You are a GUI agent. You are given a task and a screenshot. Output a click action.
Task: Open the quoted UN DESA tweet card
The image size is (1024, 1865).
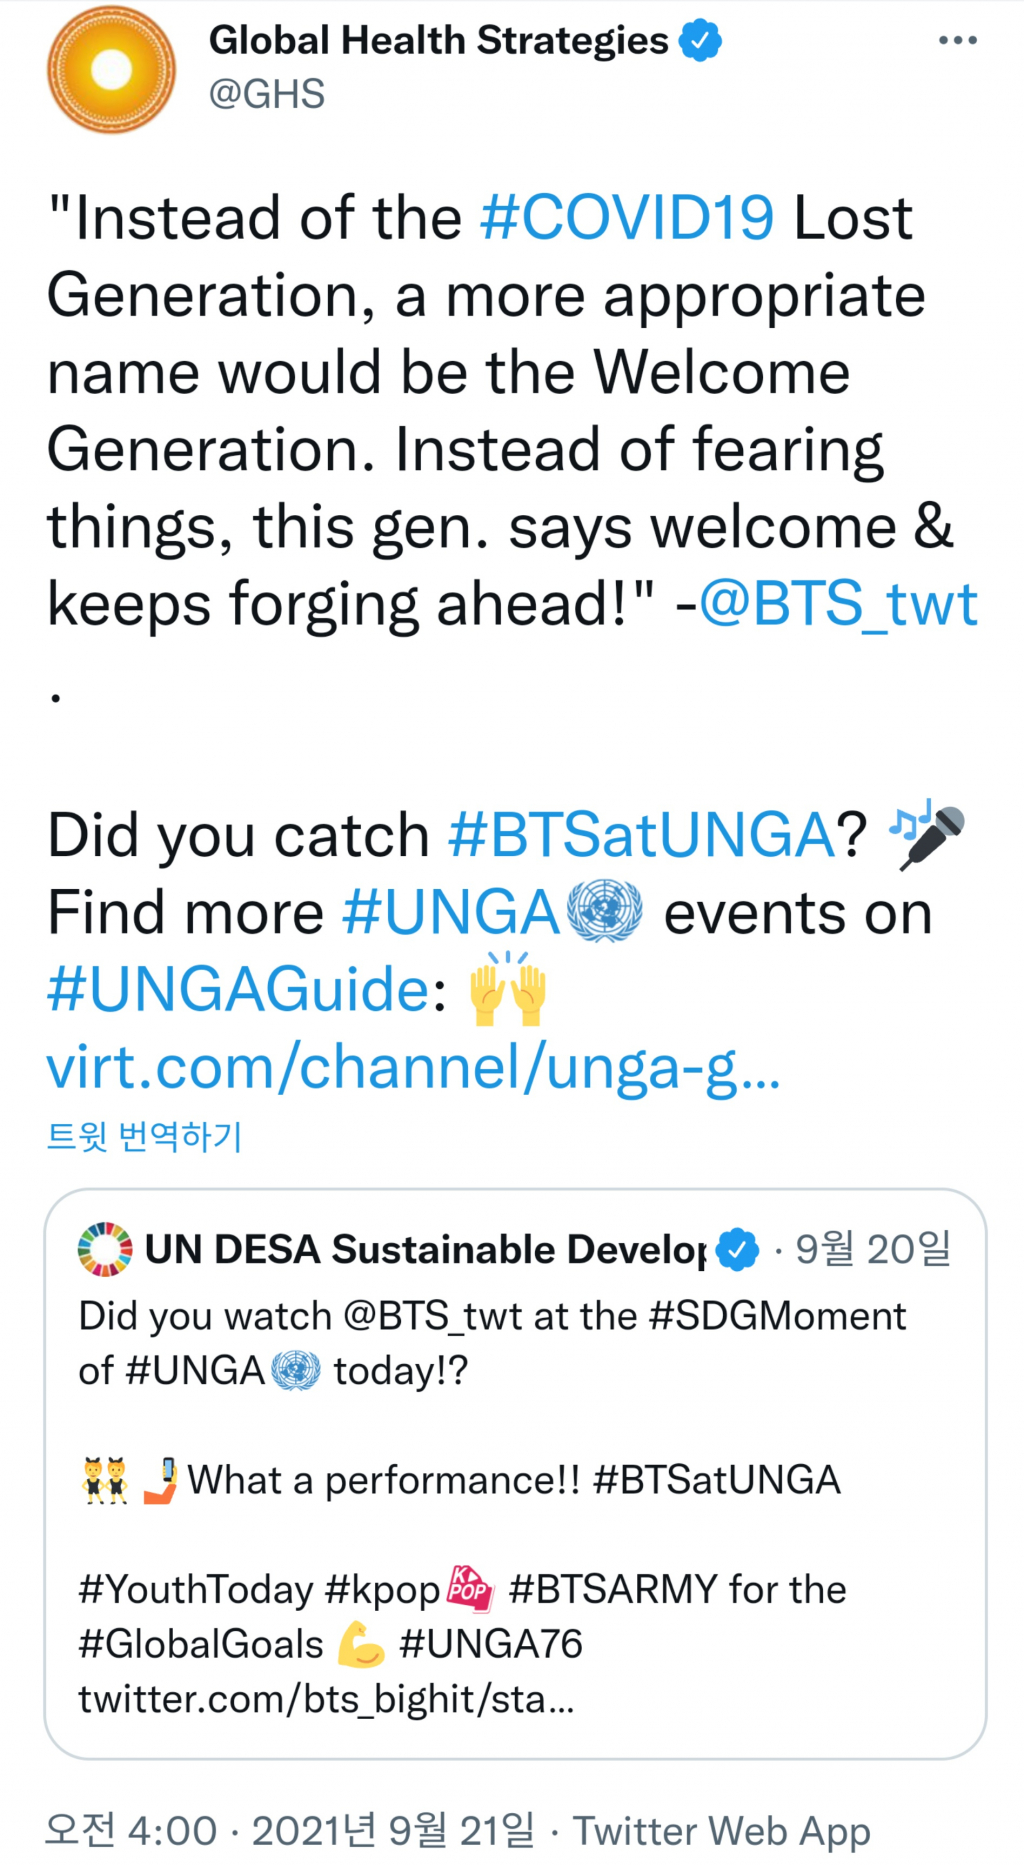coord(515,1473)
